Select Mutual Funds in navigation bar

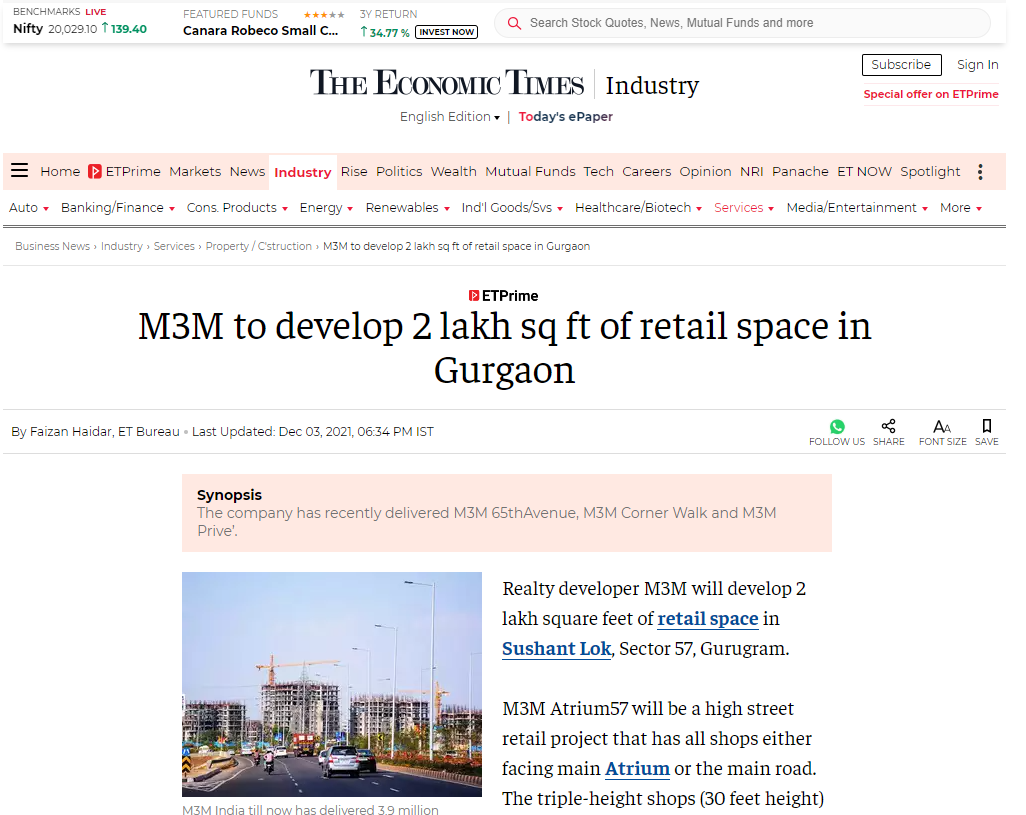[x=530, y=172]
